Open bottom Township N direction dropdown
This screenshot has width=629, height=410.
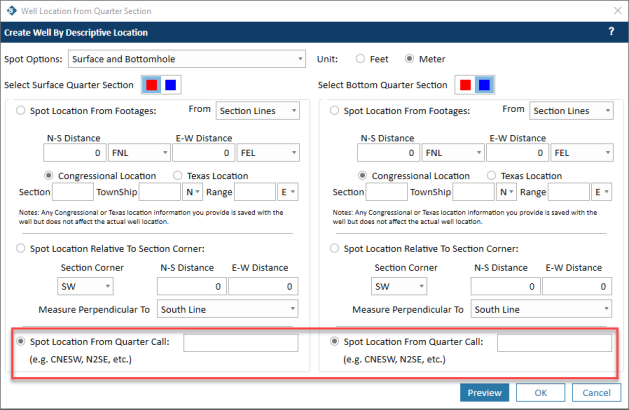coord(506,192)
